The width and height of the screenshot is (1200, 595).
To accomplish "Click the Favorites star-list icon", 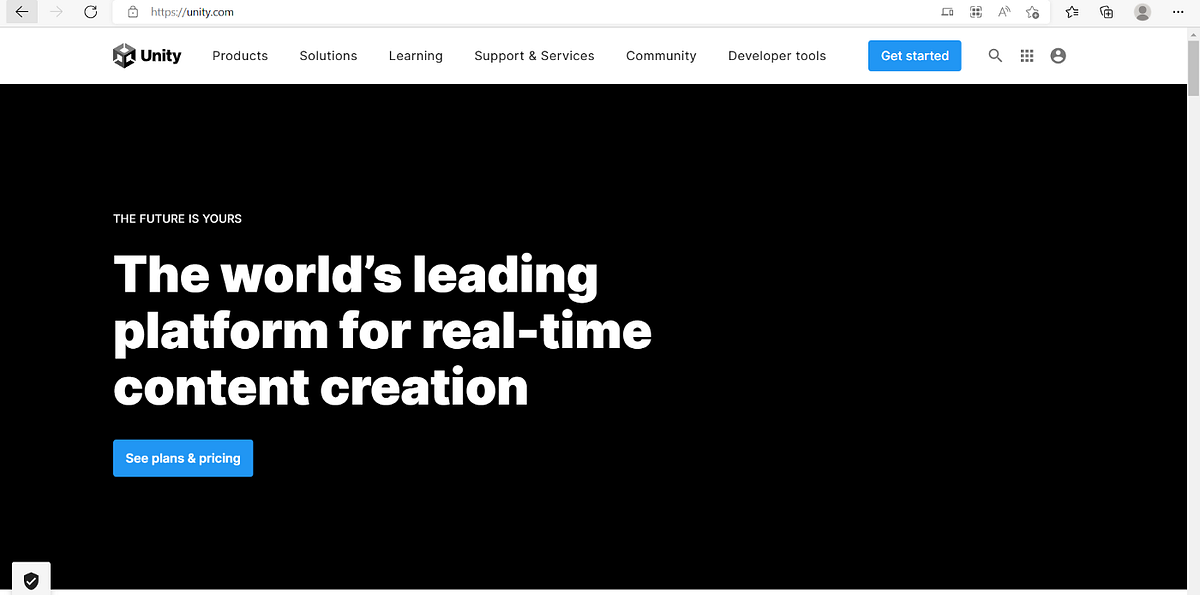I will pyautogui.click(x=1071, y=12).
